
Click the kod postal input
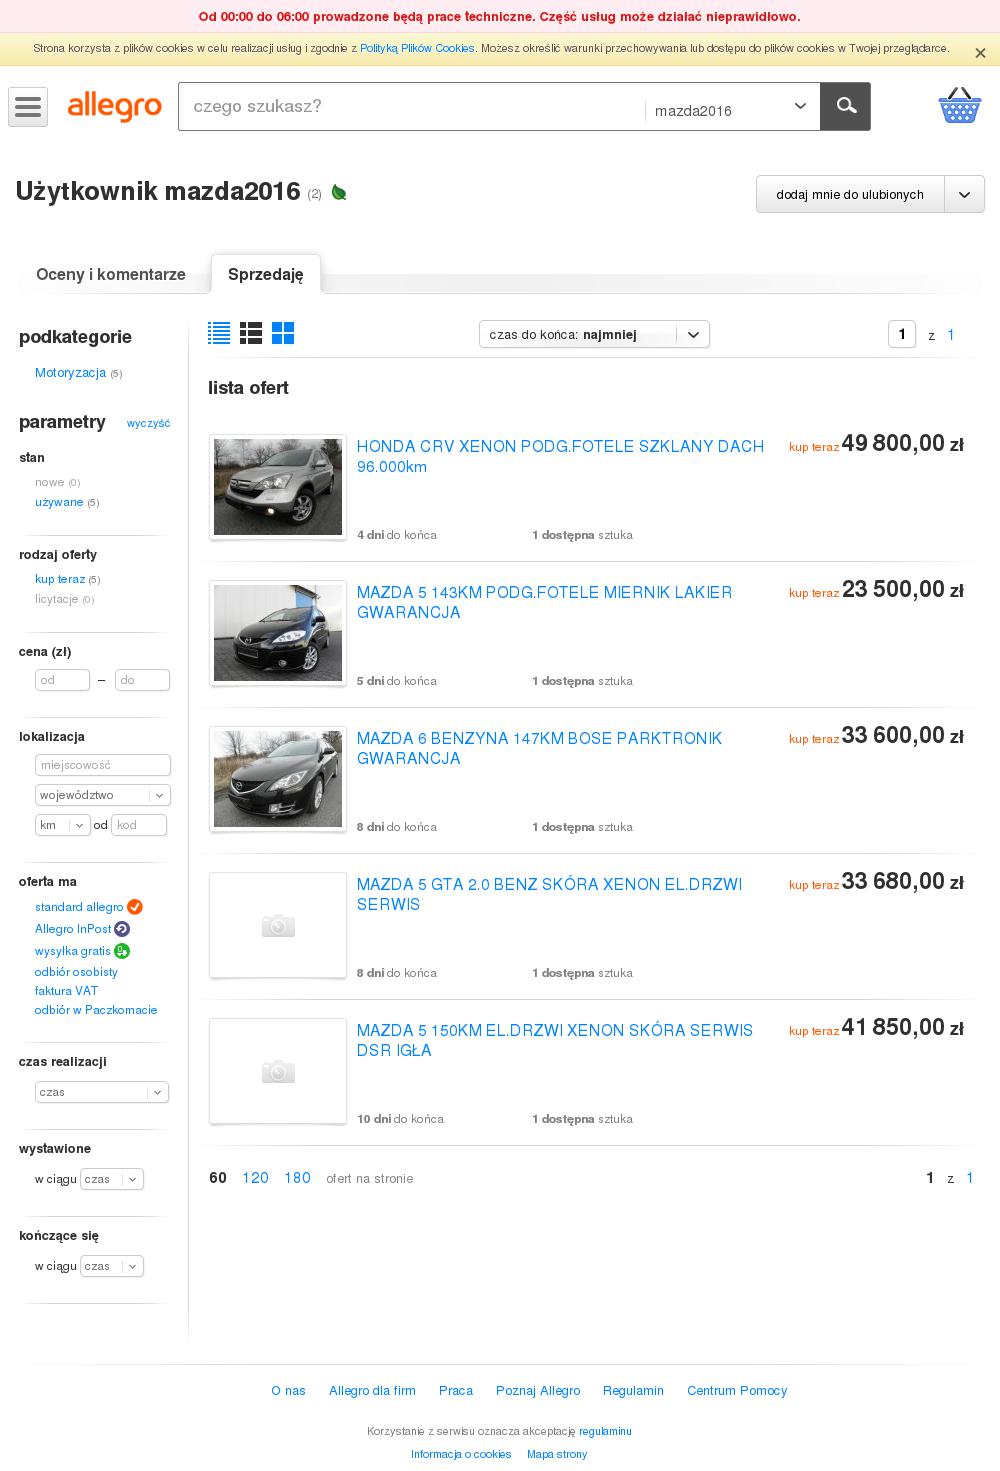pos(139,825)
